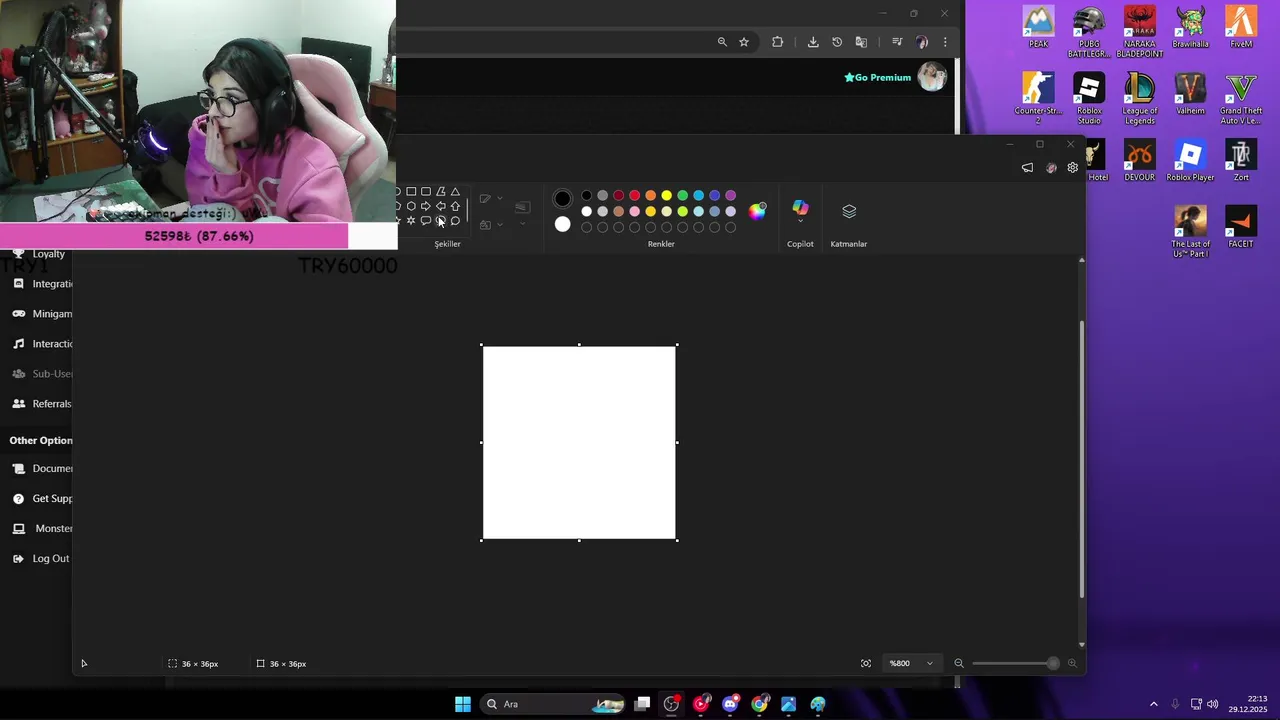The image size is (1280, 720).
Task: Open Sub-Users sidebar item
Action: pyautogui.click(x=42, y=374)
